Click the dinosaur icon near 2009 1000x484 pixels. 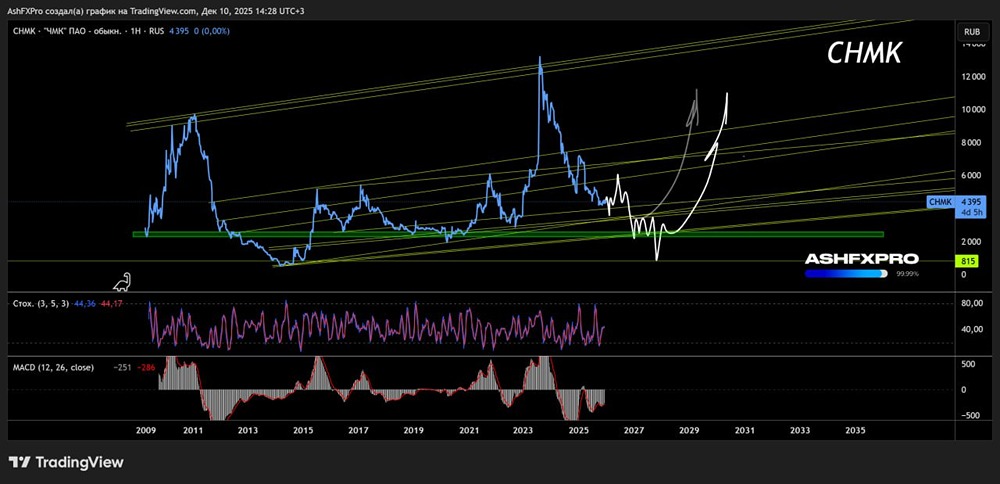121,281
